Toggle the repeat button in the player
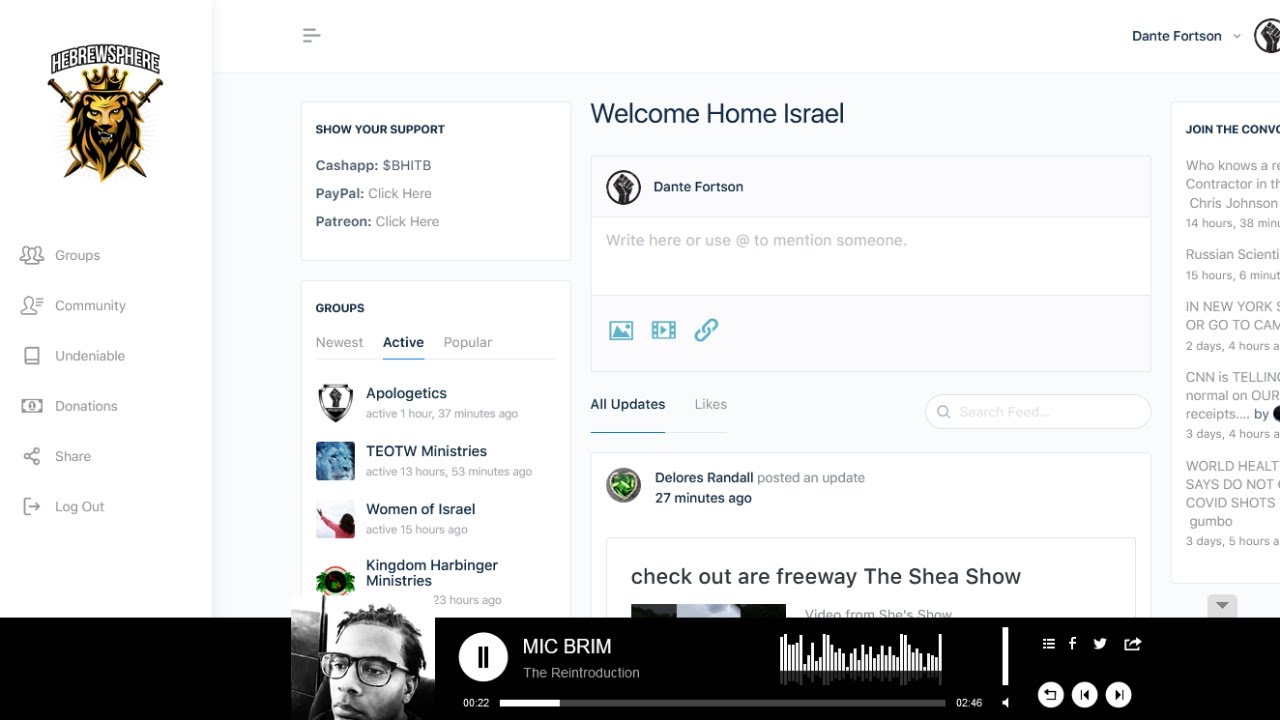Screen dimensions: 1280x720 pyautogui.click(x=1050, y=695)
